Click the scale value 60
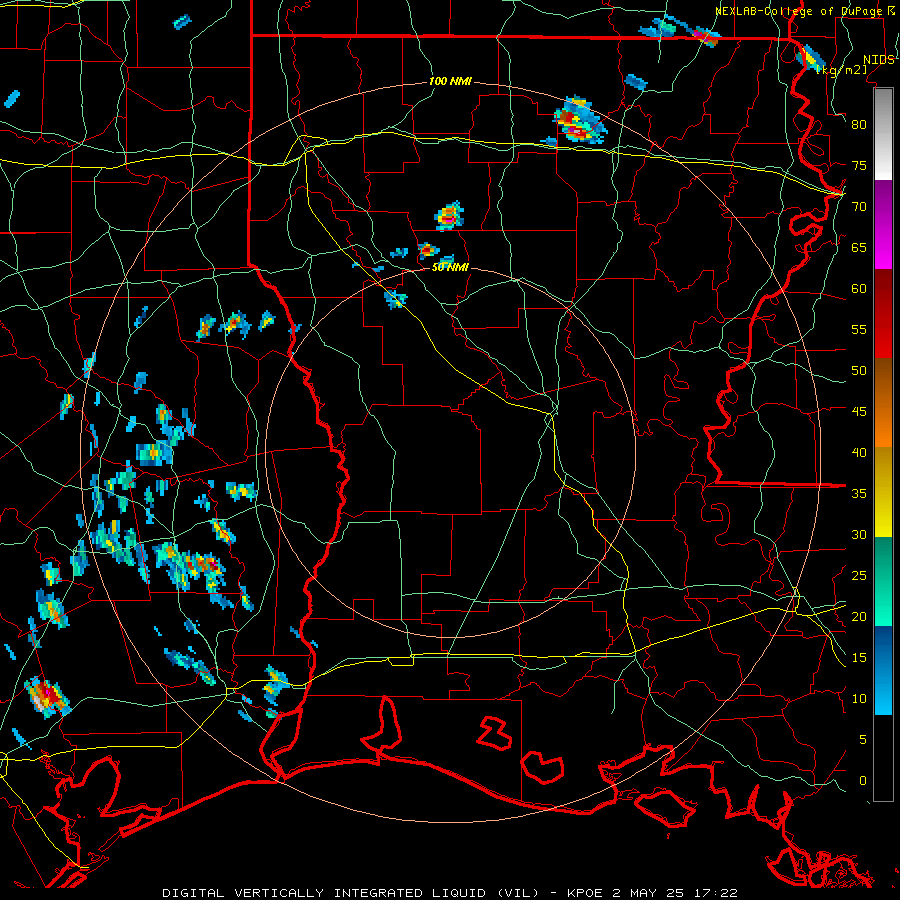Viewport: 900px width, 900px height. (859, 289)
